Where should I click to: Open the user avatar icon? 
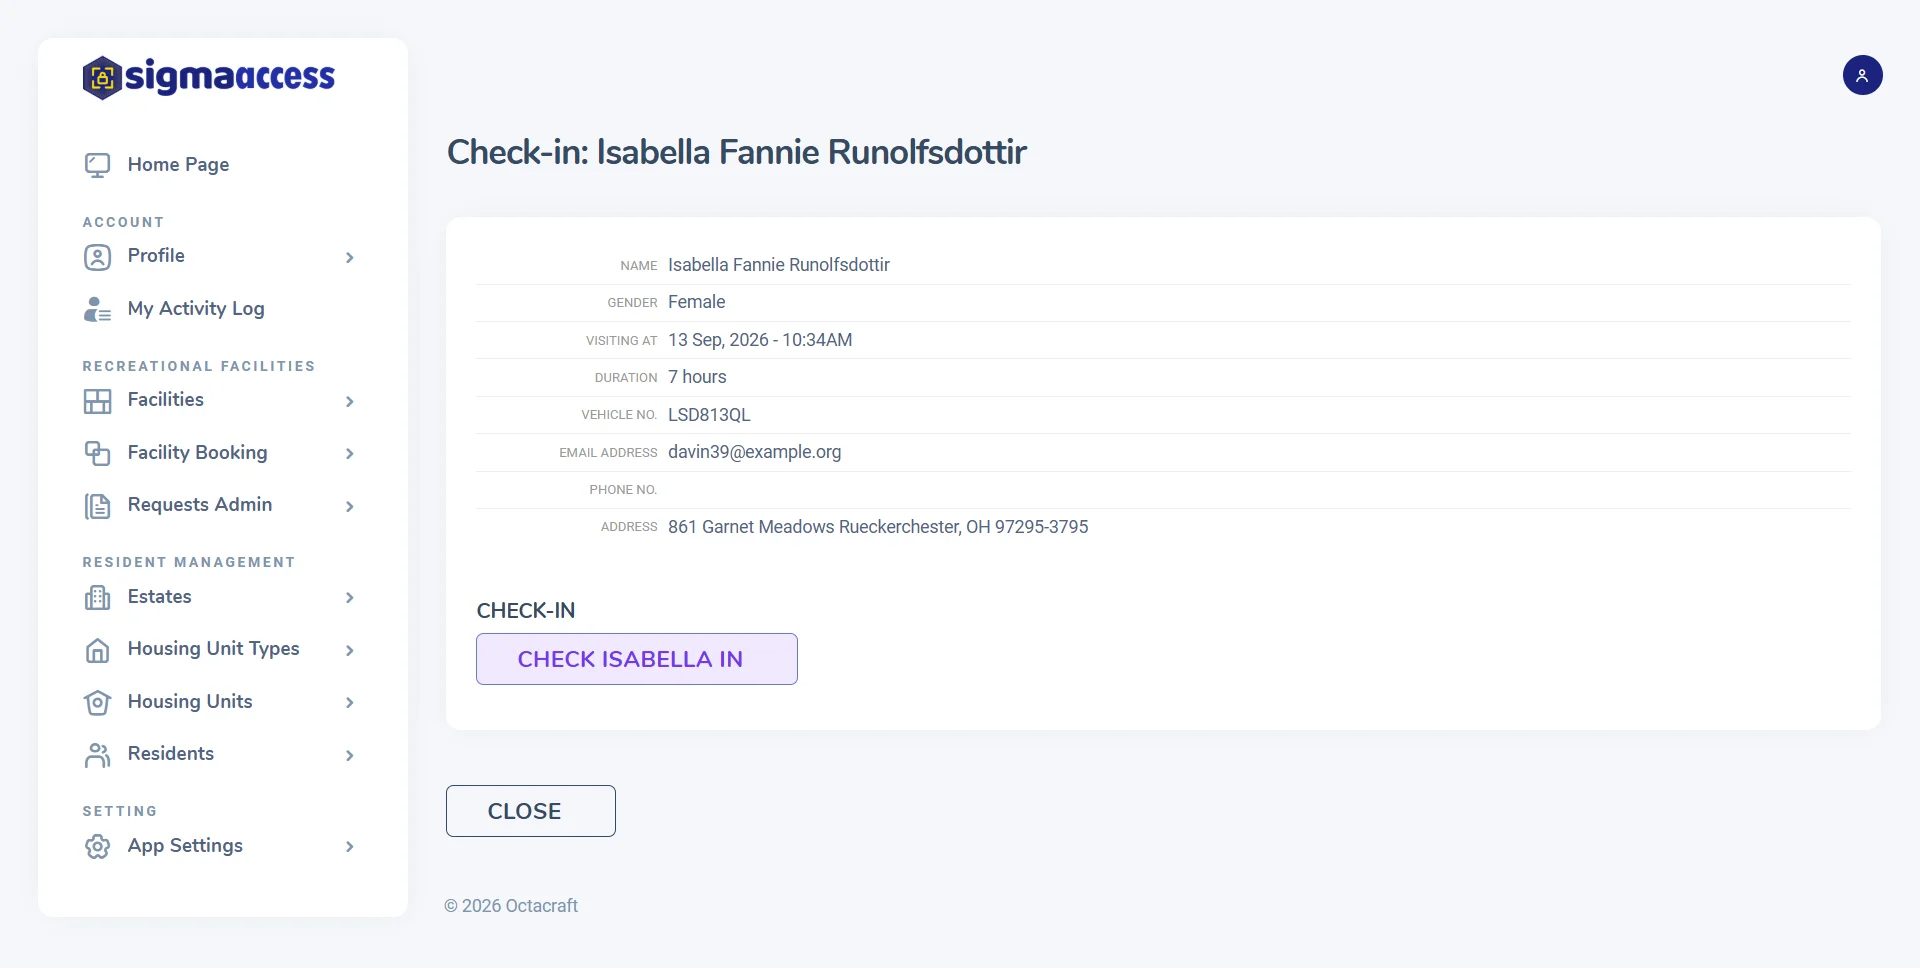tap(1862, 75)
